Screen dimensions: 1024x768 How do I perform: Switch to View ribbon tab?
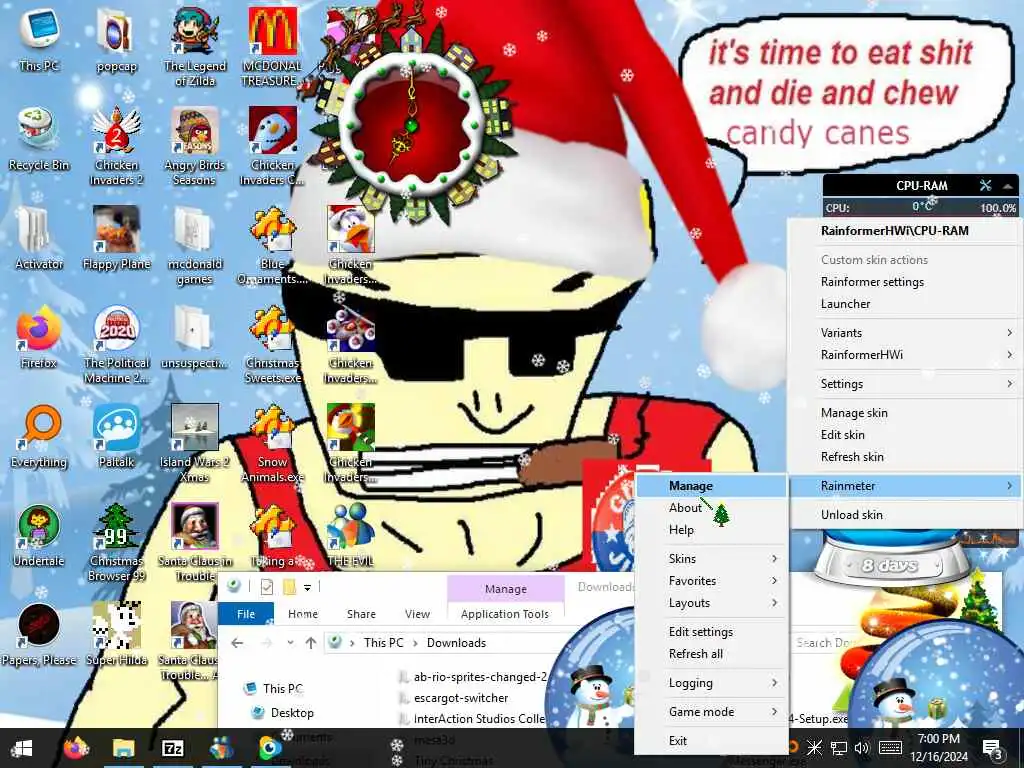pos(417,614)
